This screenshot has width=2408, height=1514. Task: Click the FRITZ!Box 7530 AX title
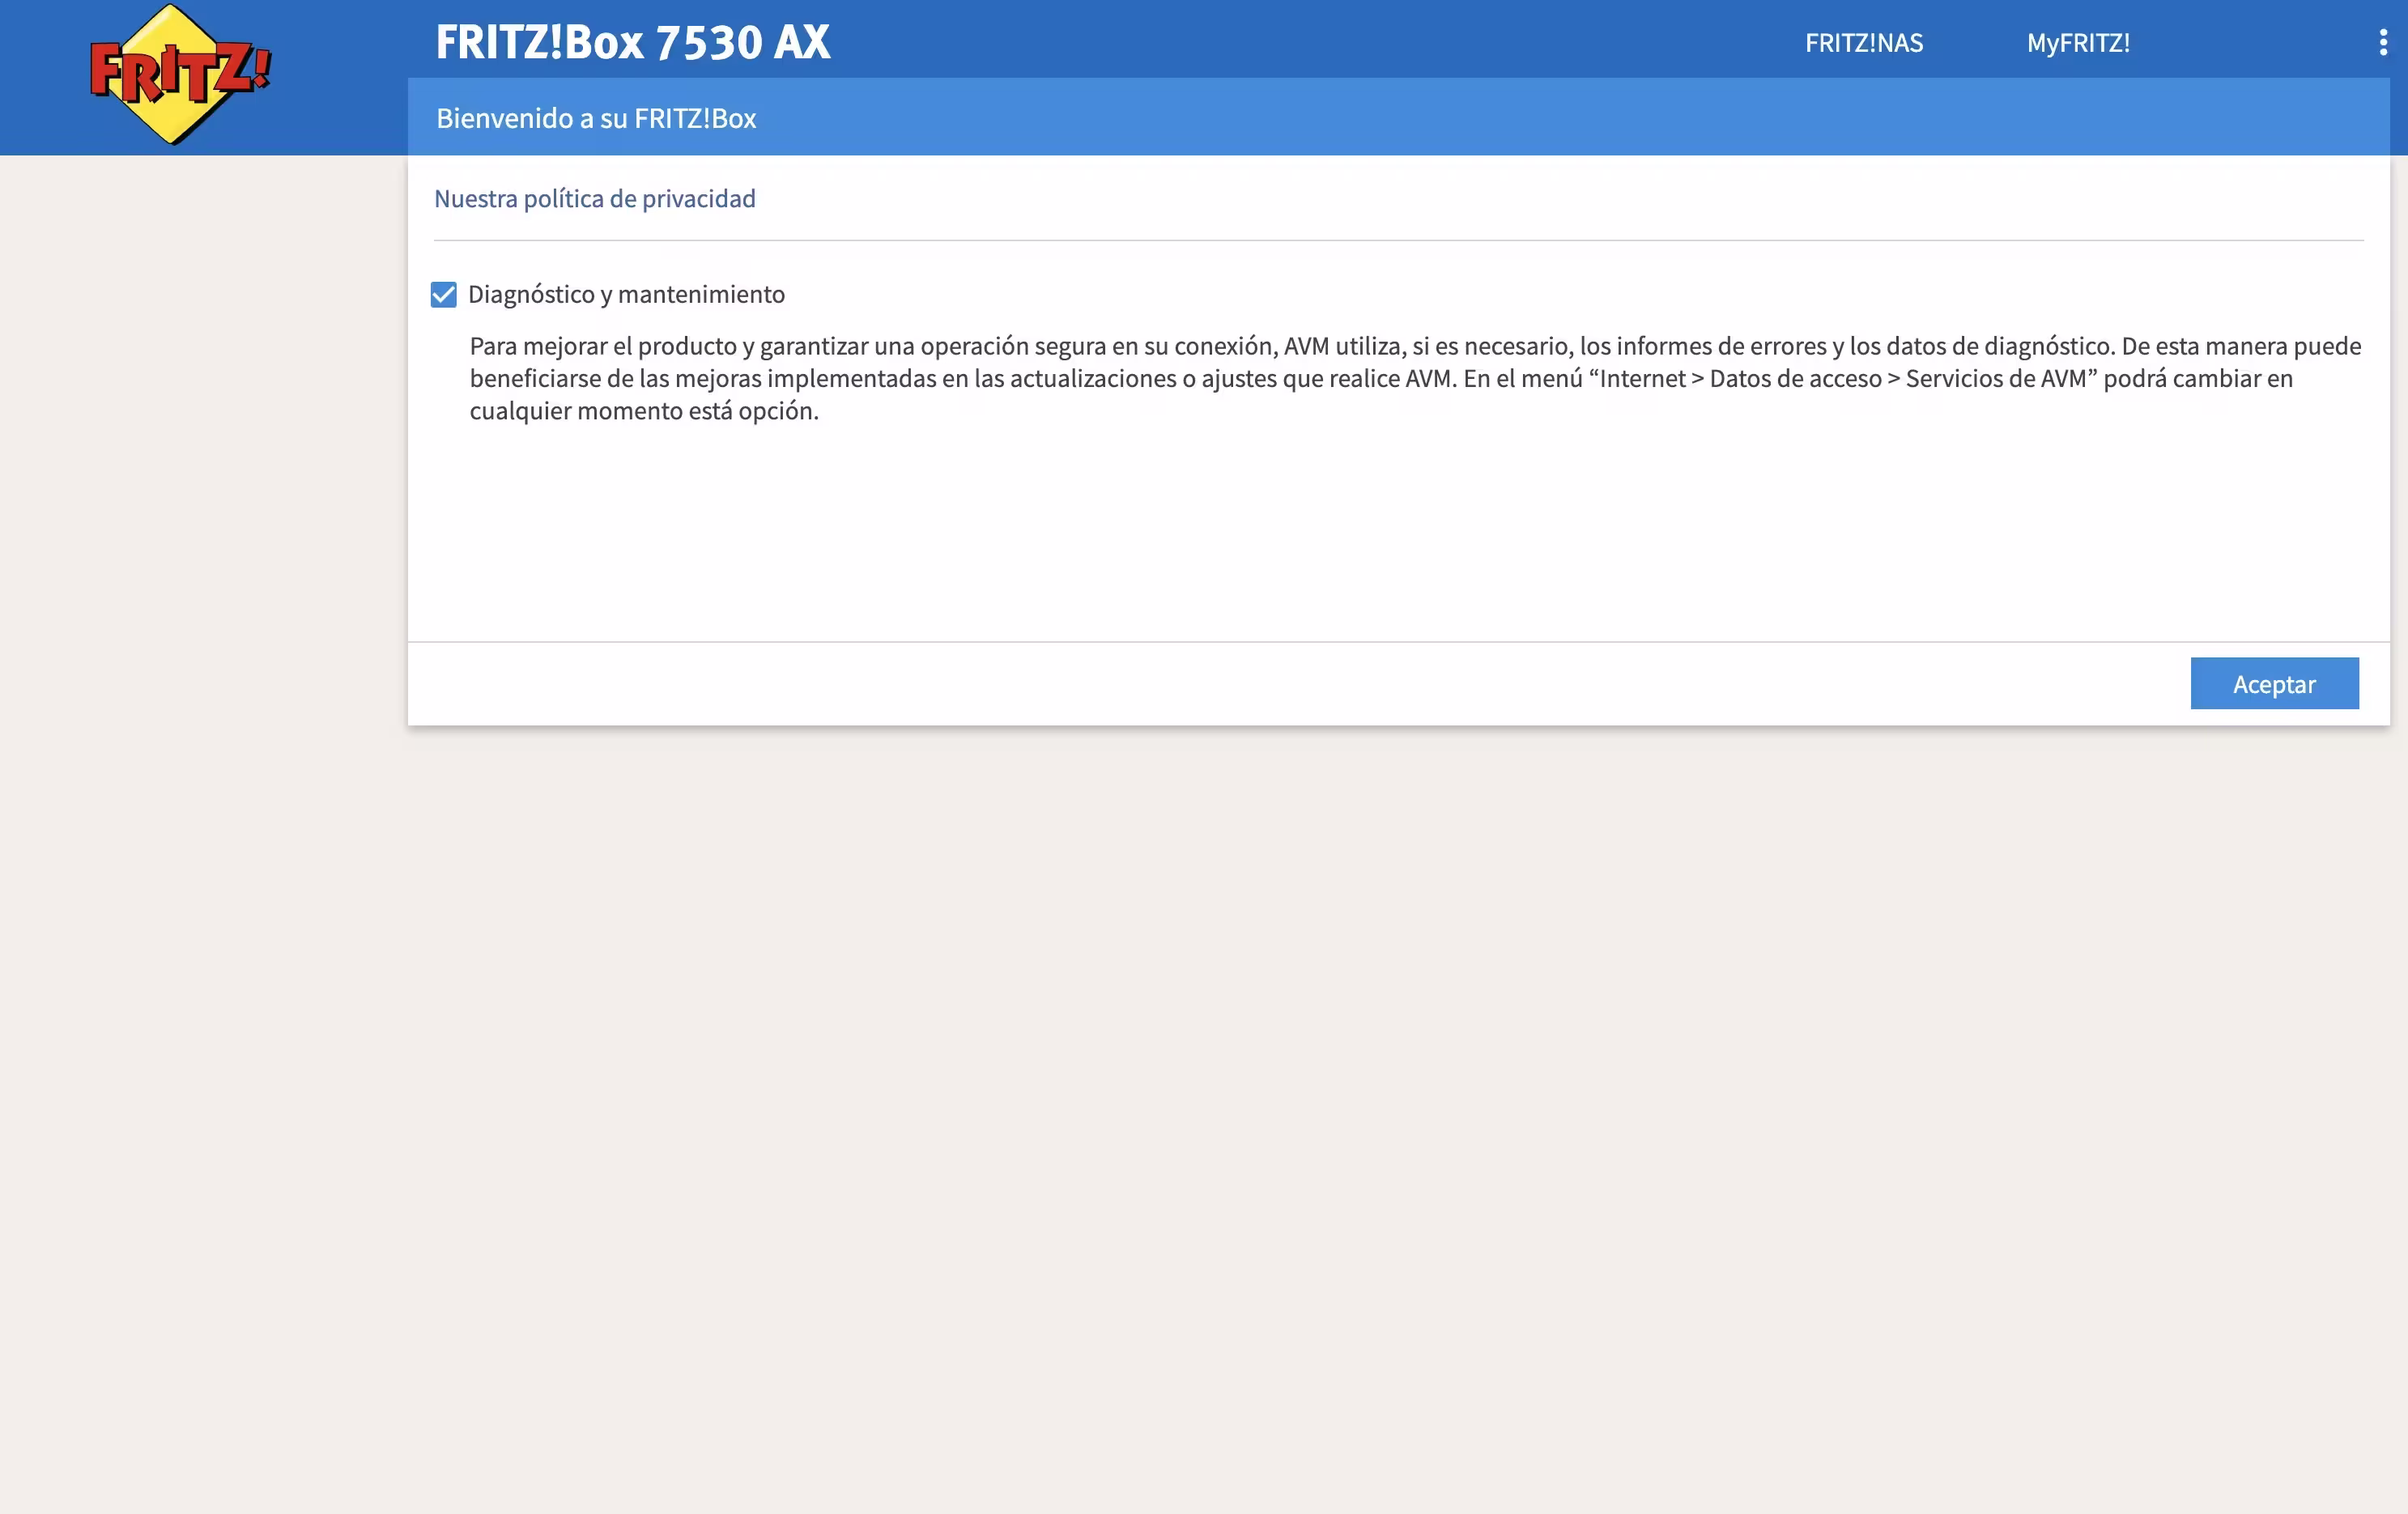pyautogui.click(x=633, y=42)
